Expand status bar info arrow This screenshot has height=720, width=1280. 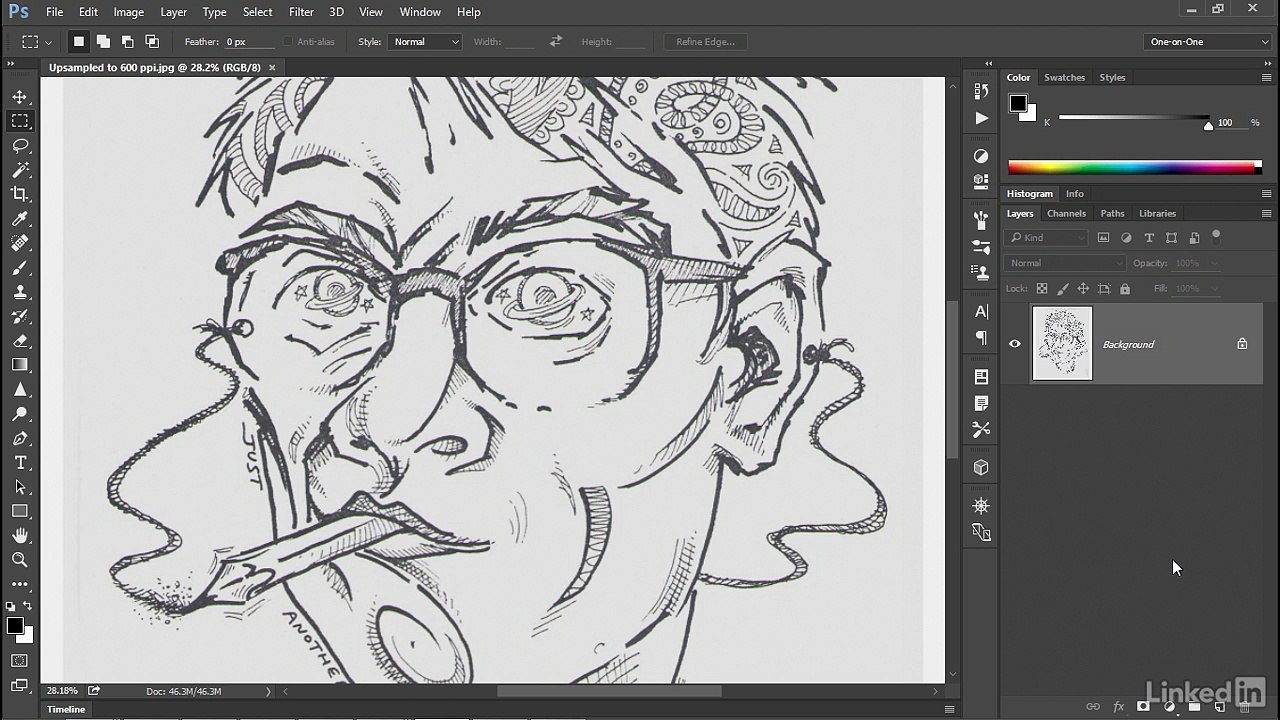click(x=267, y=691)
